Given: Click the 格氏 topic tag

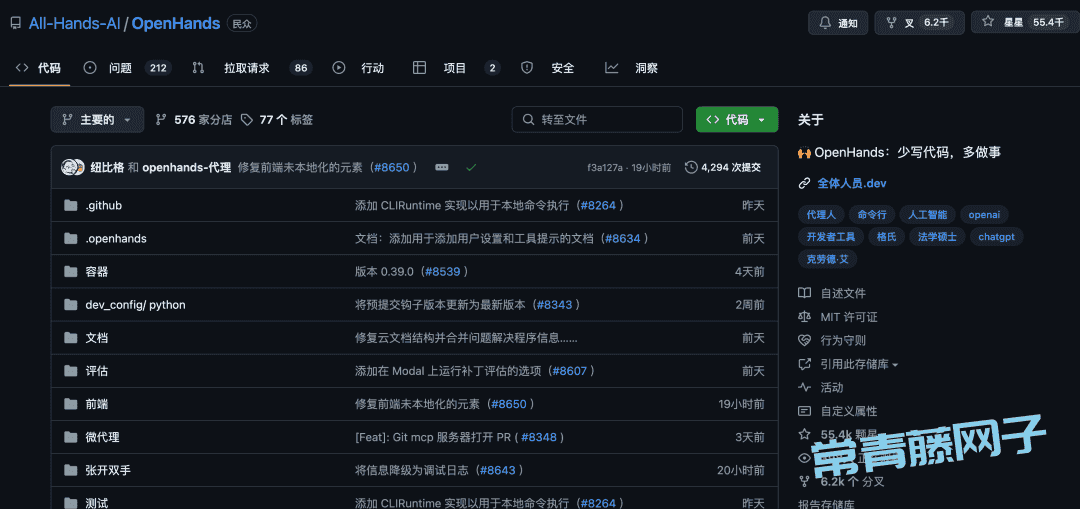Looking at the screenshot, I should point(886,237).
